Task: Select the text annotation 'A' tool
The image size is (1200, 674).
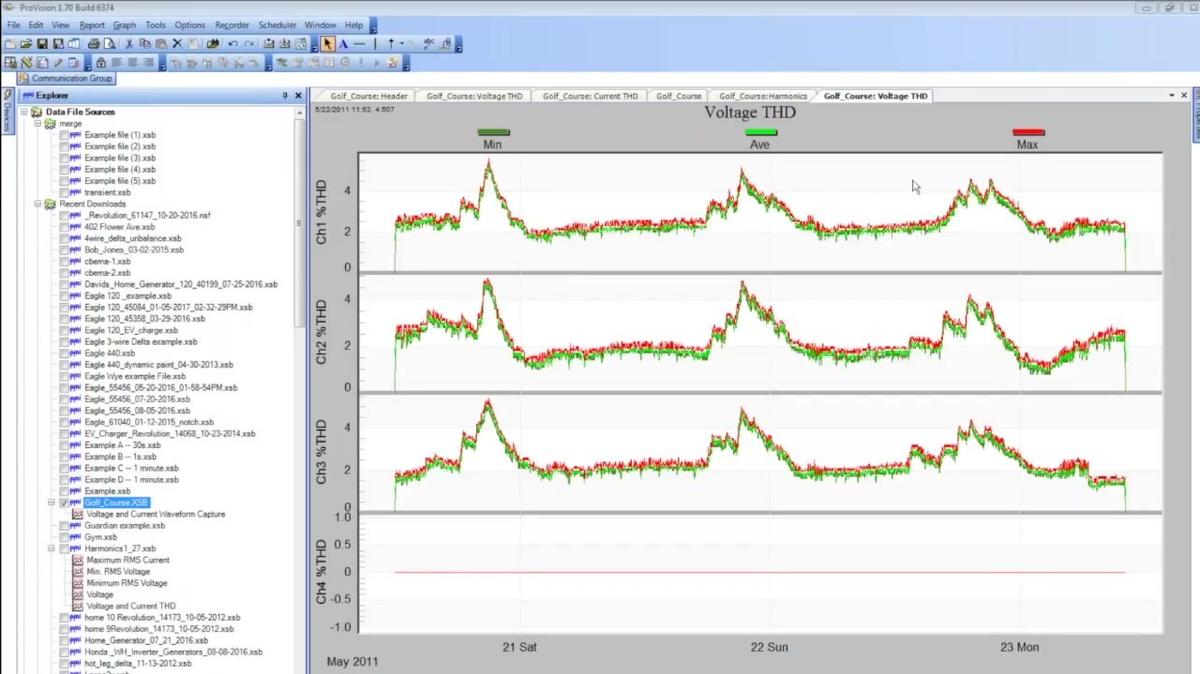Action: (343, 44)
